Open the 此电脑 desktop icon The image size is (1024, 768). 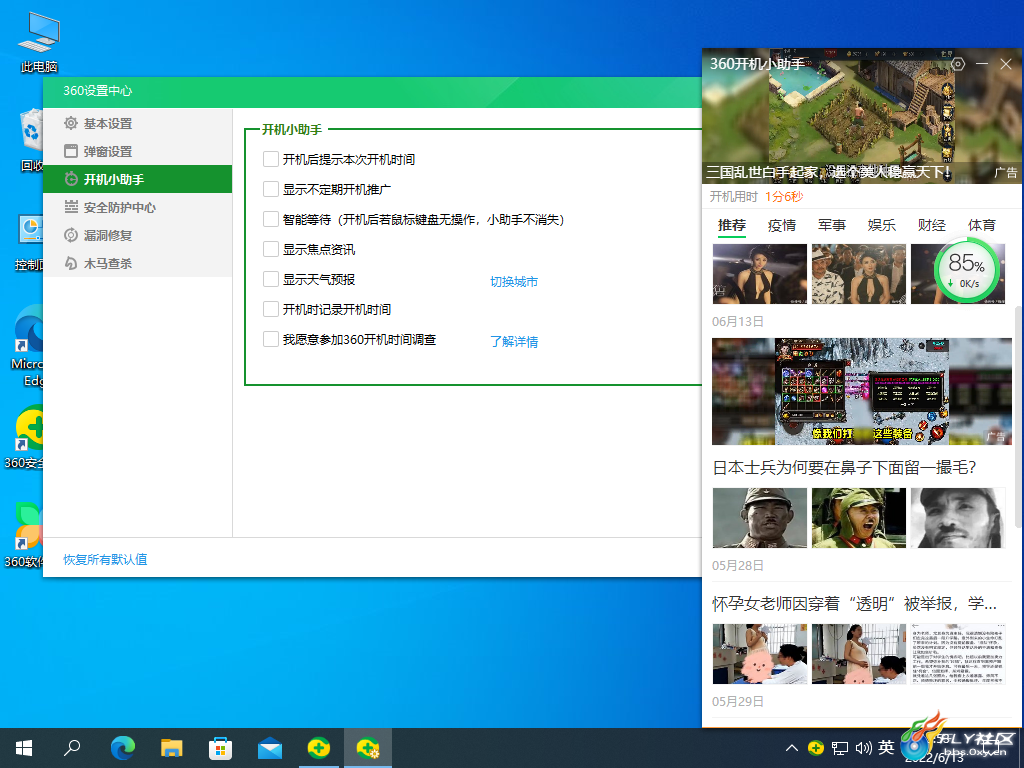(39, 42)
